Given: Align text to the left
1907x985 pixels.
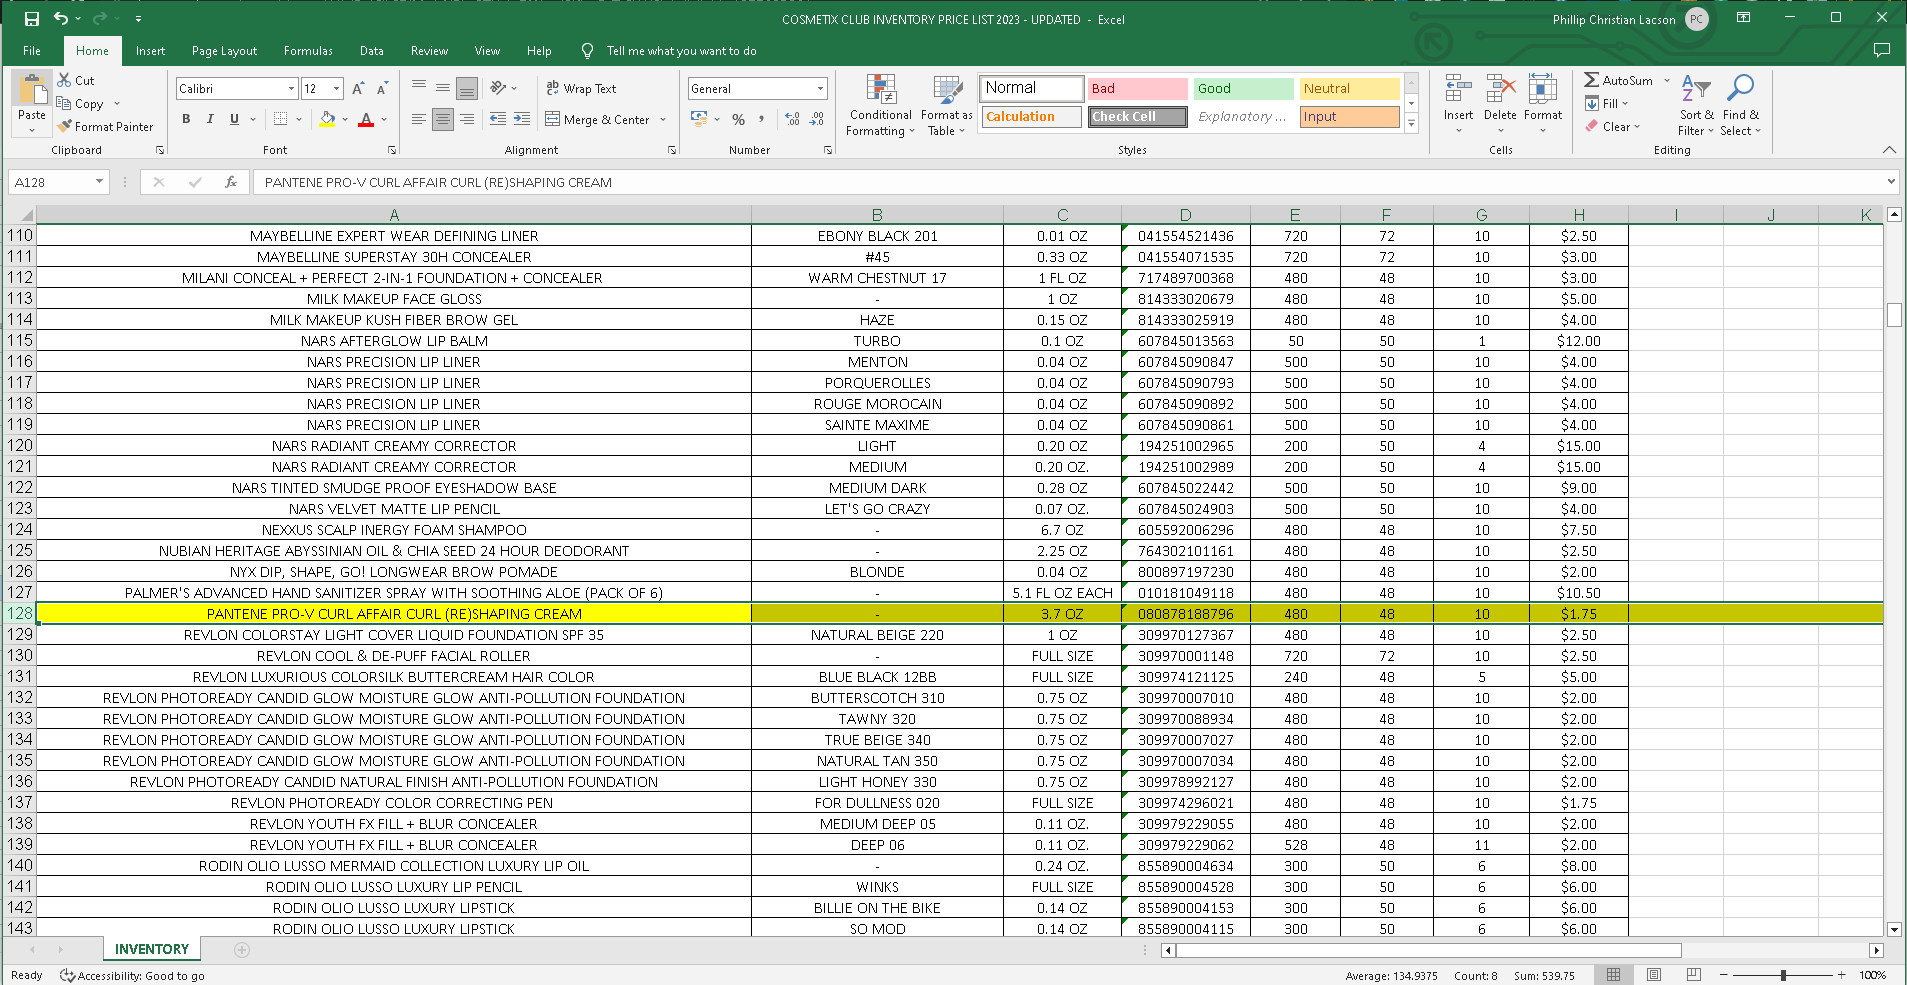Looking at the screenshot, I should pos(419,119).
